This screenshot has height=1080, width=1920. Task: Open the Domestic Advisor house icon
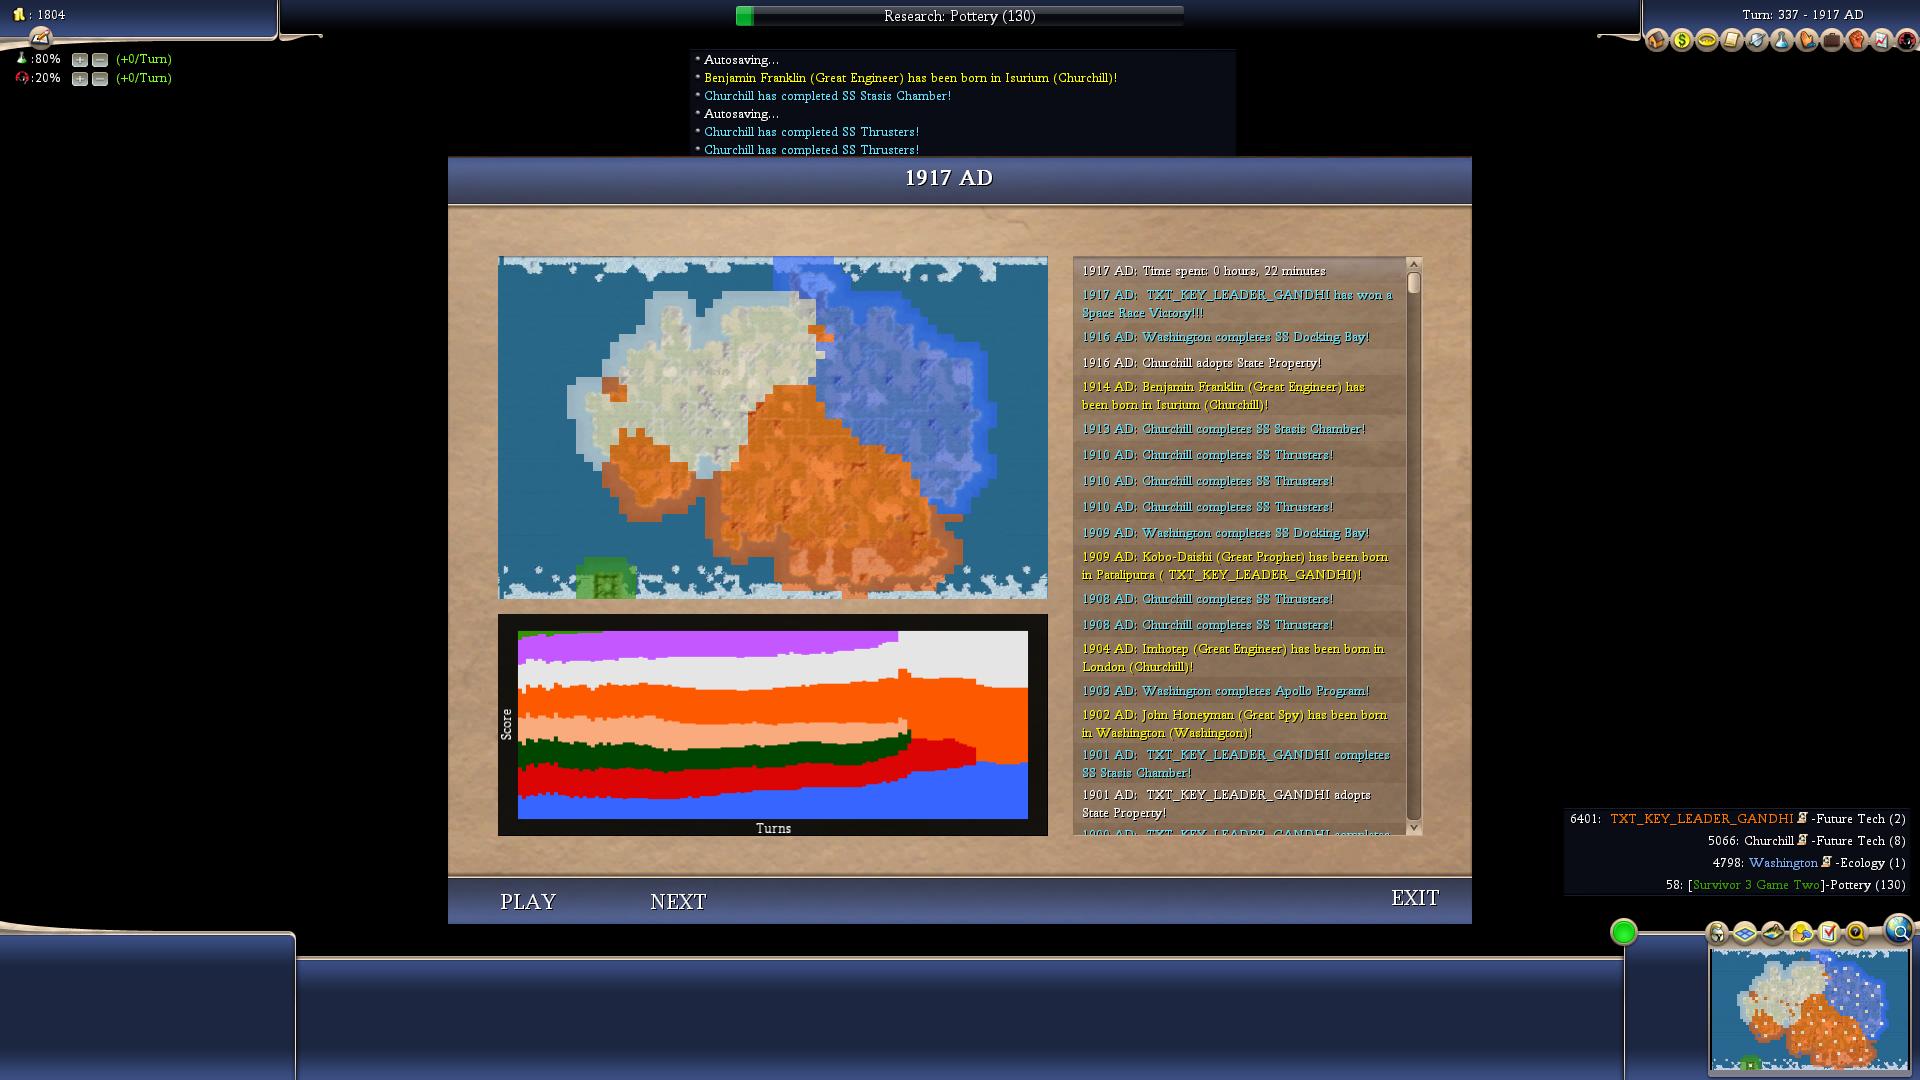tap(1656, 40)
